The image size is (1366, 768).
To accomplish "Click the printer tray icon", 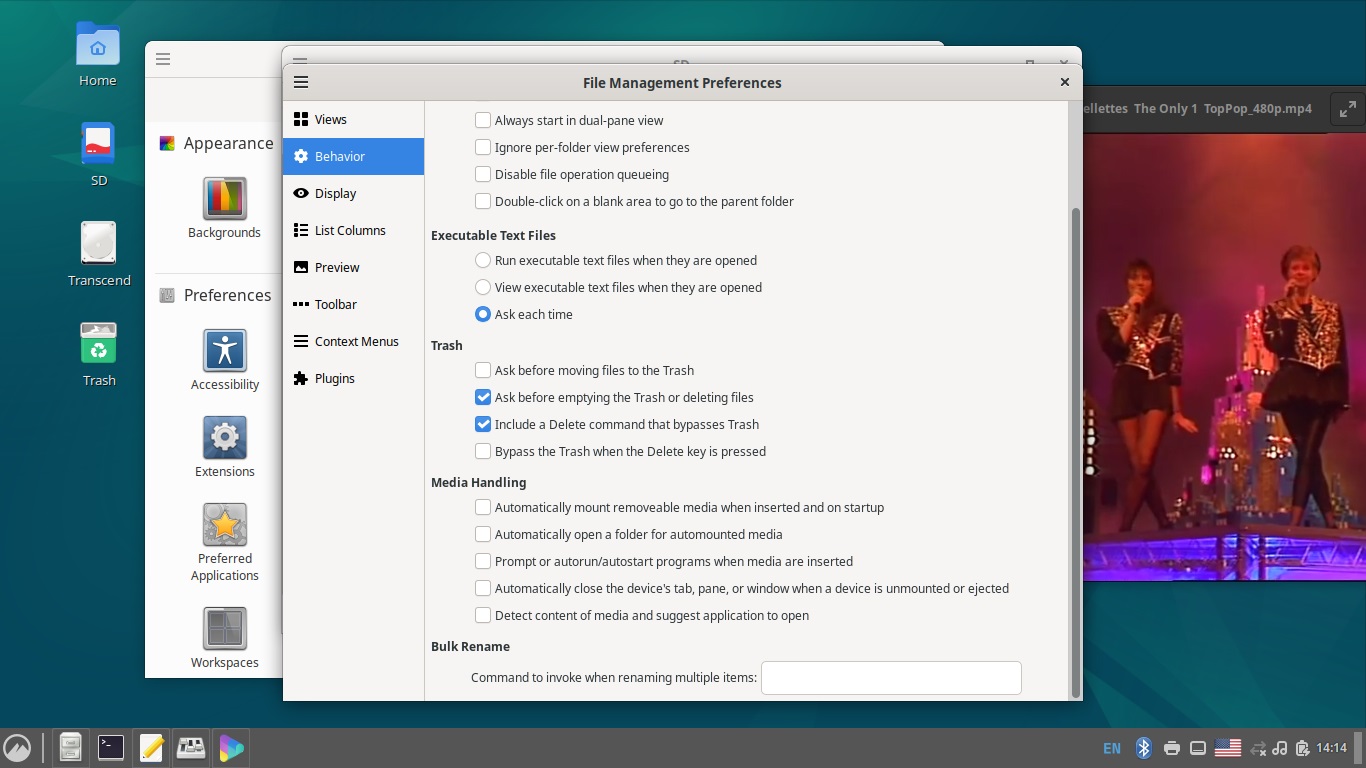I will 1172,748.
